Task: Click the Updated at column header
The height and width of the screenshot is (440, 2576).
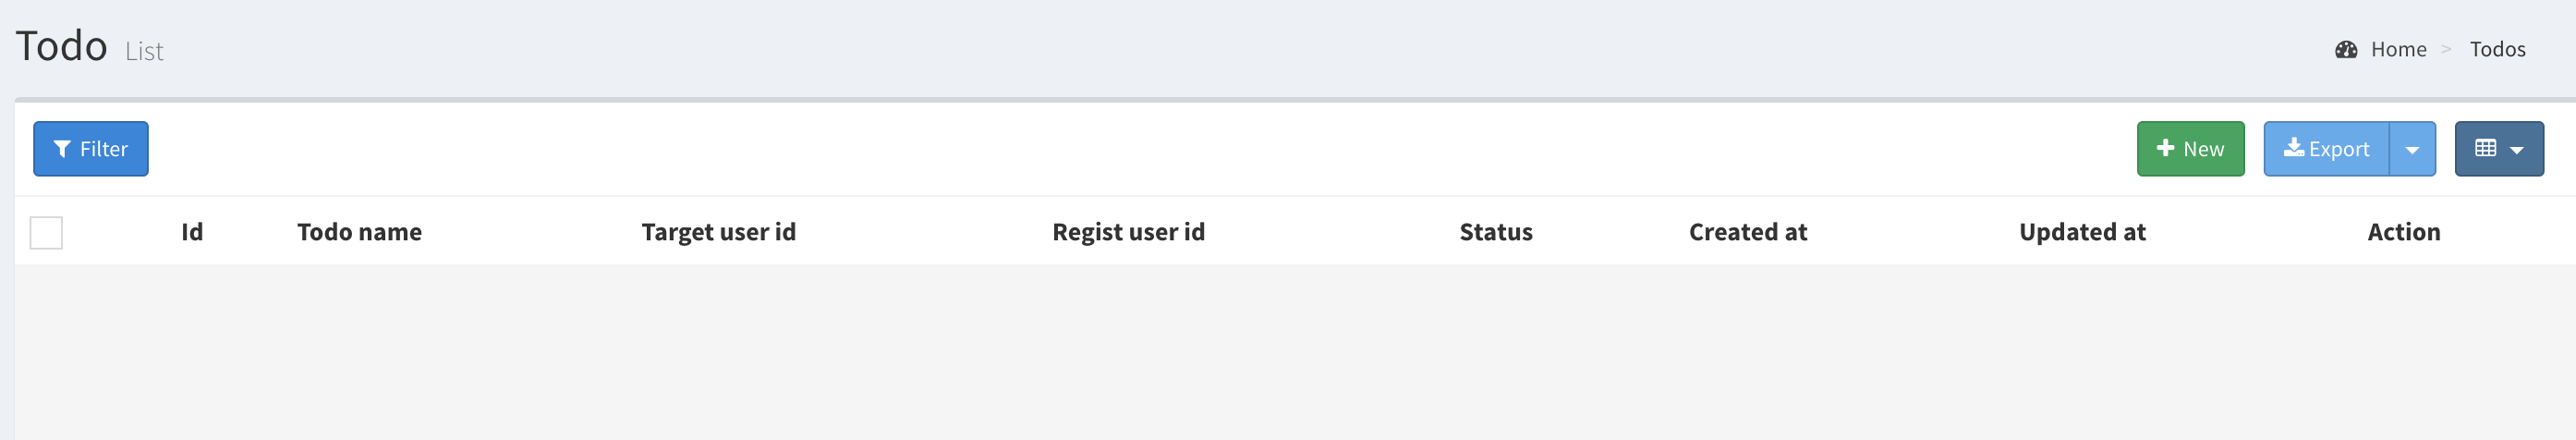Action: [2082, 232]
